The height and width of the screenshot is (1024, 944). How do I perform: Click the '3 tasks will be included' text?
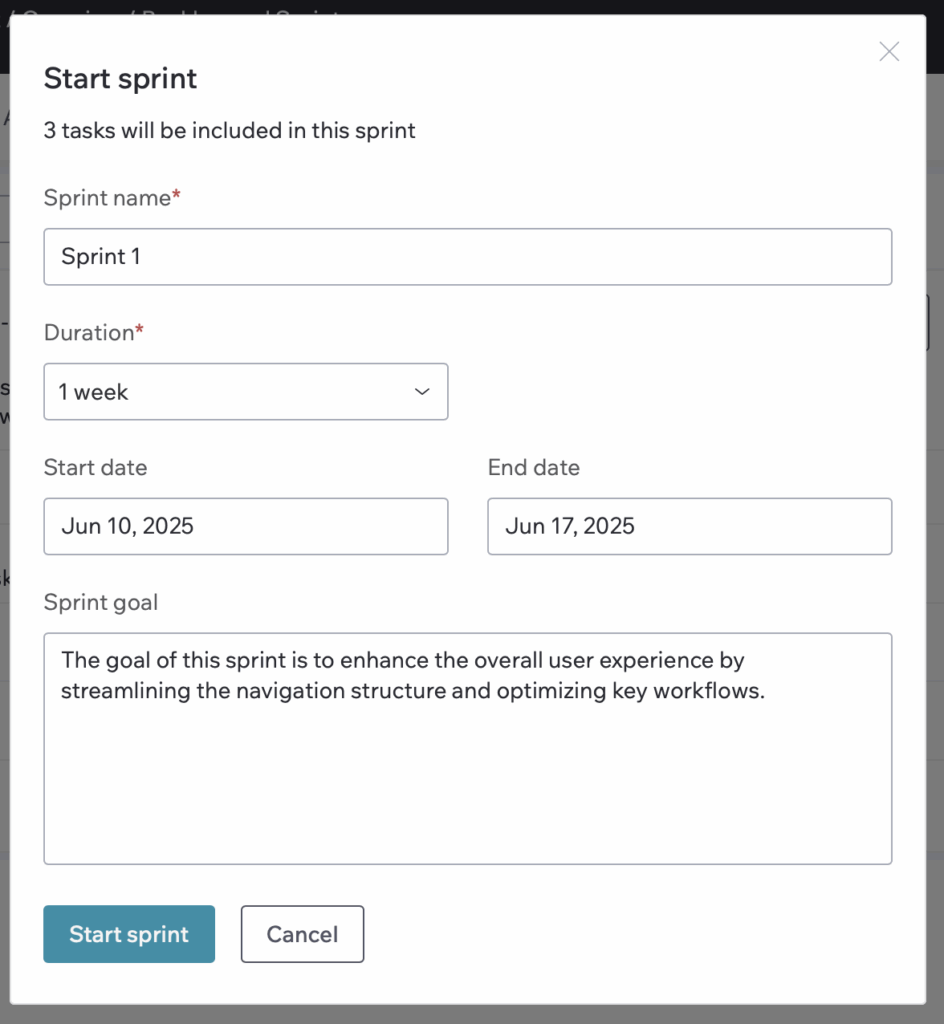pos(229,131)
